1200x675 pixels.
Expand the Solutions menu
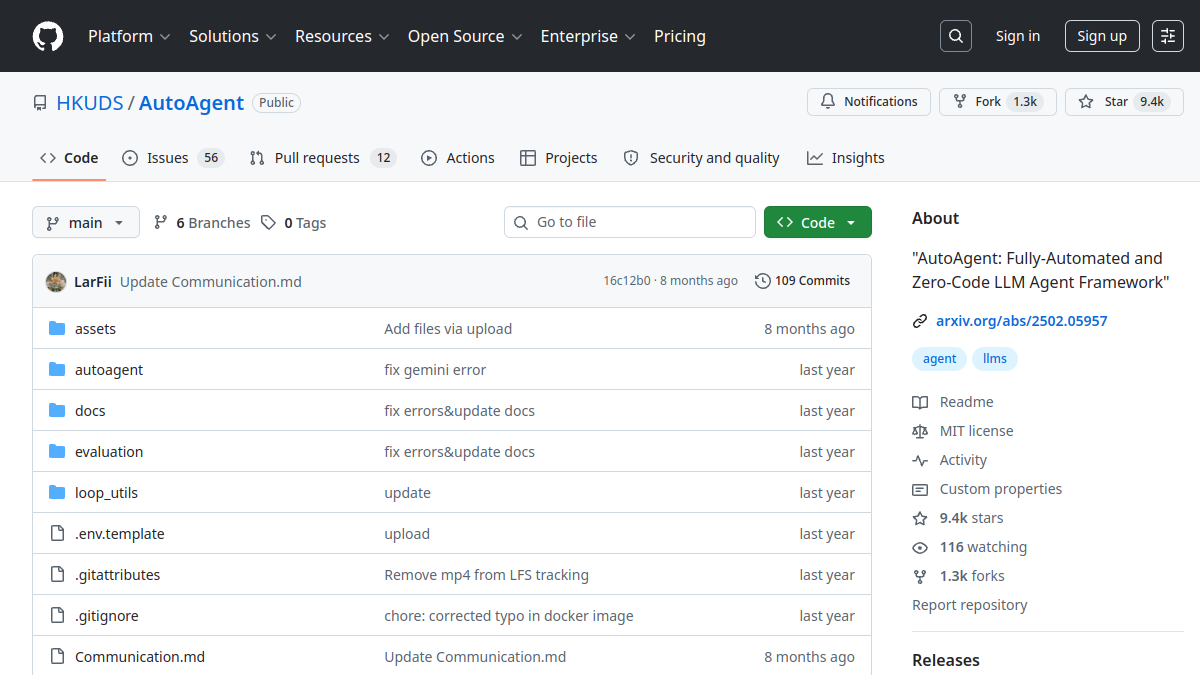pyautogui.click(x=232, y=36)
